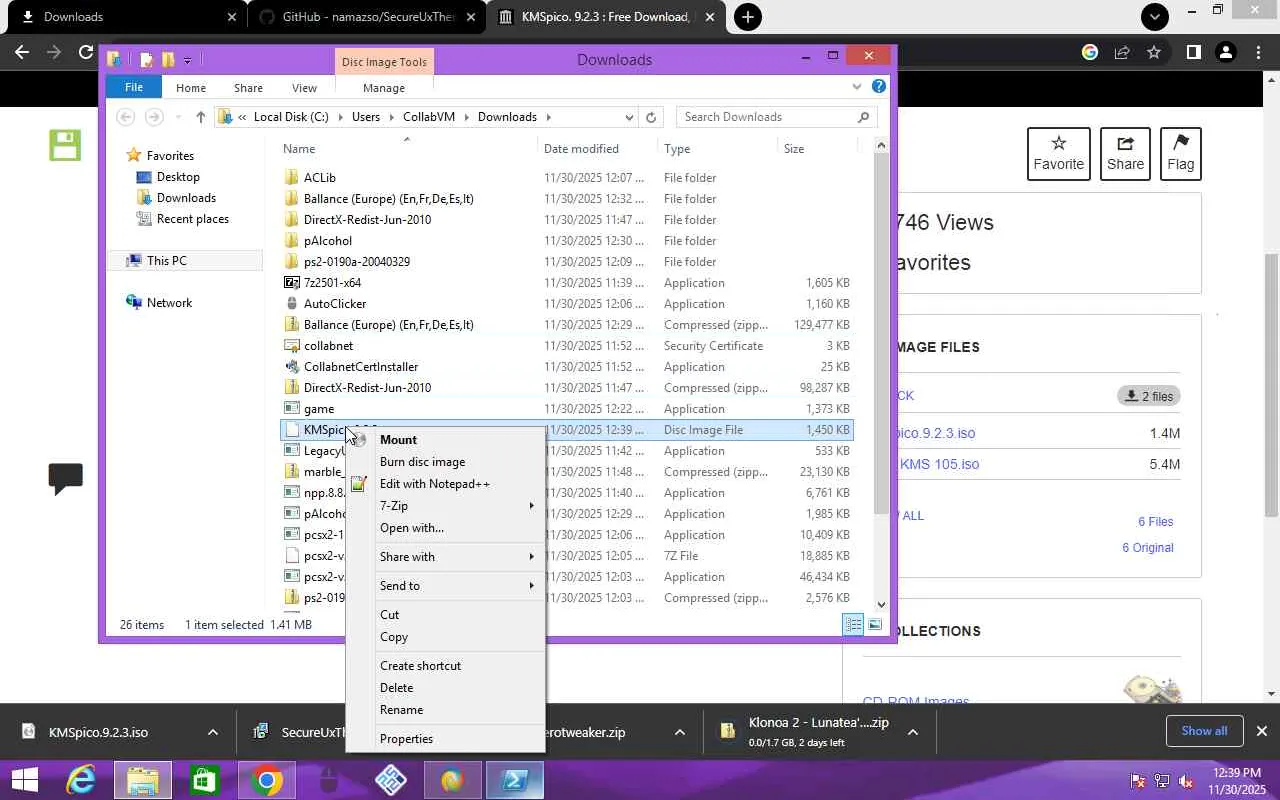Screen dimensions: 1280x800
Task: Select Burn disc image
Action: click(445, 462)
